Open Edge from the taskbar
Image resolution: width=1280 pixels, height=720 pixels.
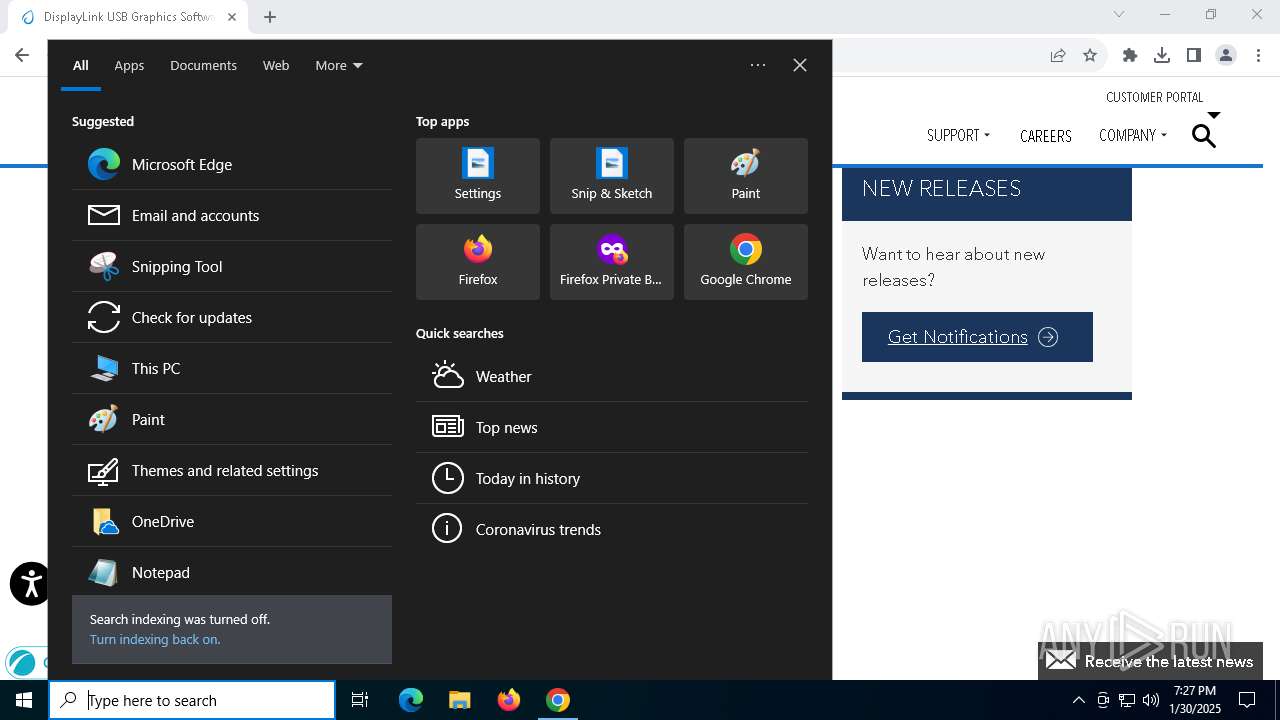point(411,700)
